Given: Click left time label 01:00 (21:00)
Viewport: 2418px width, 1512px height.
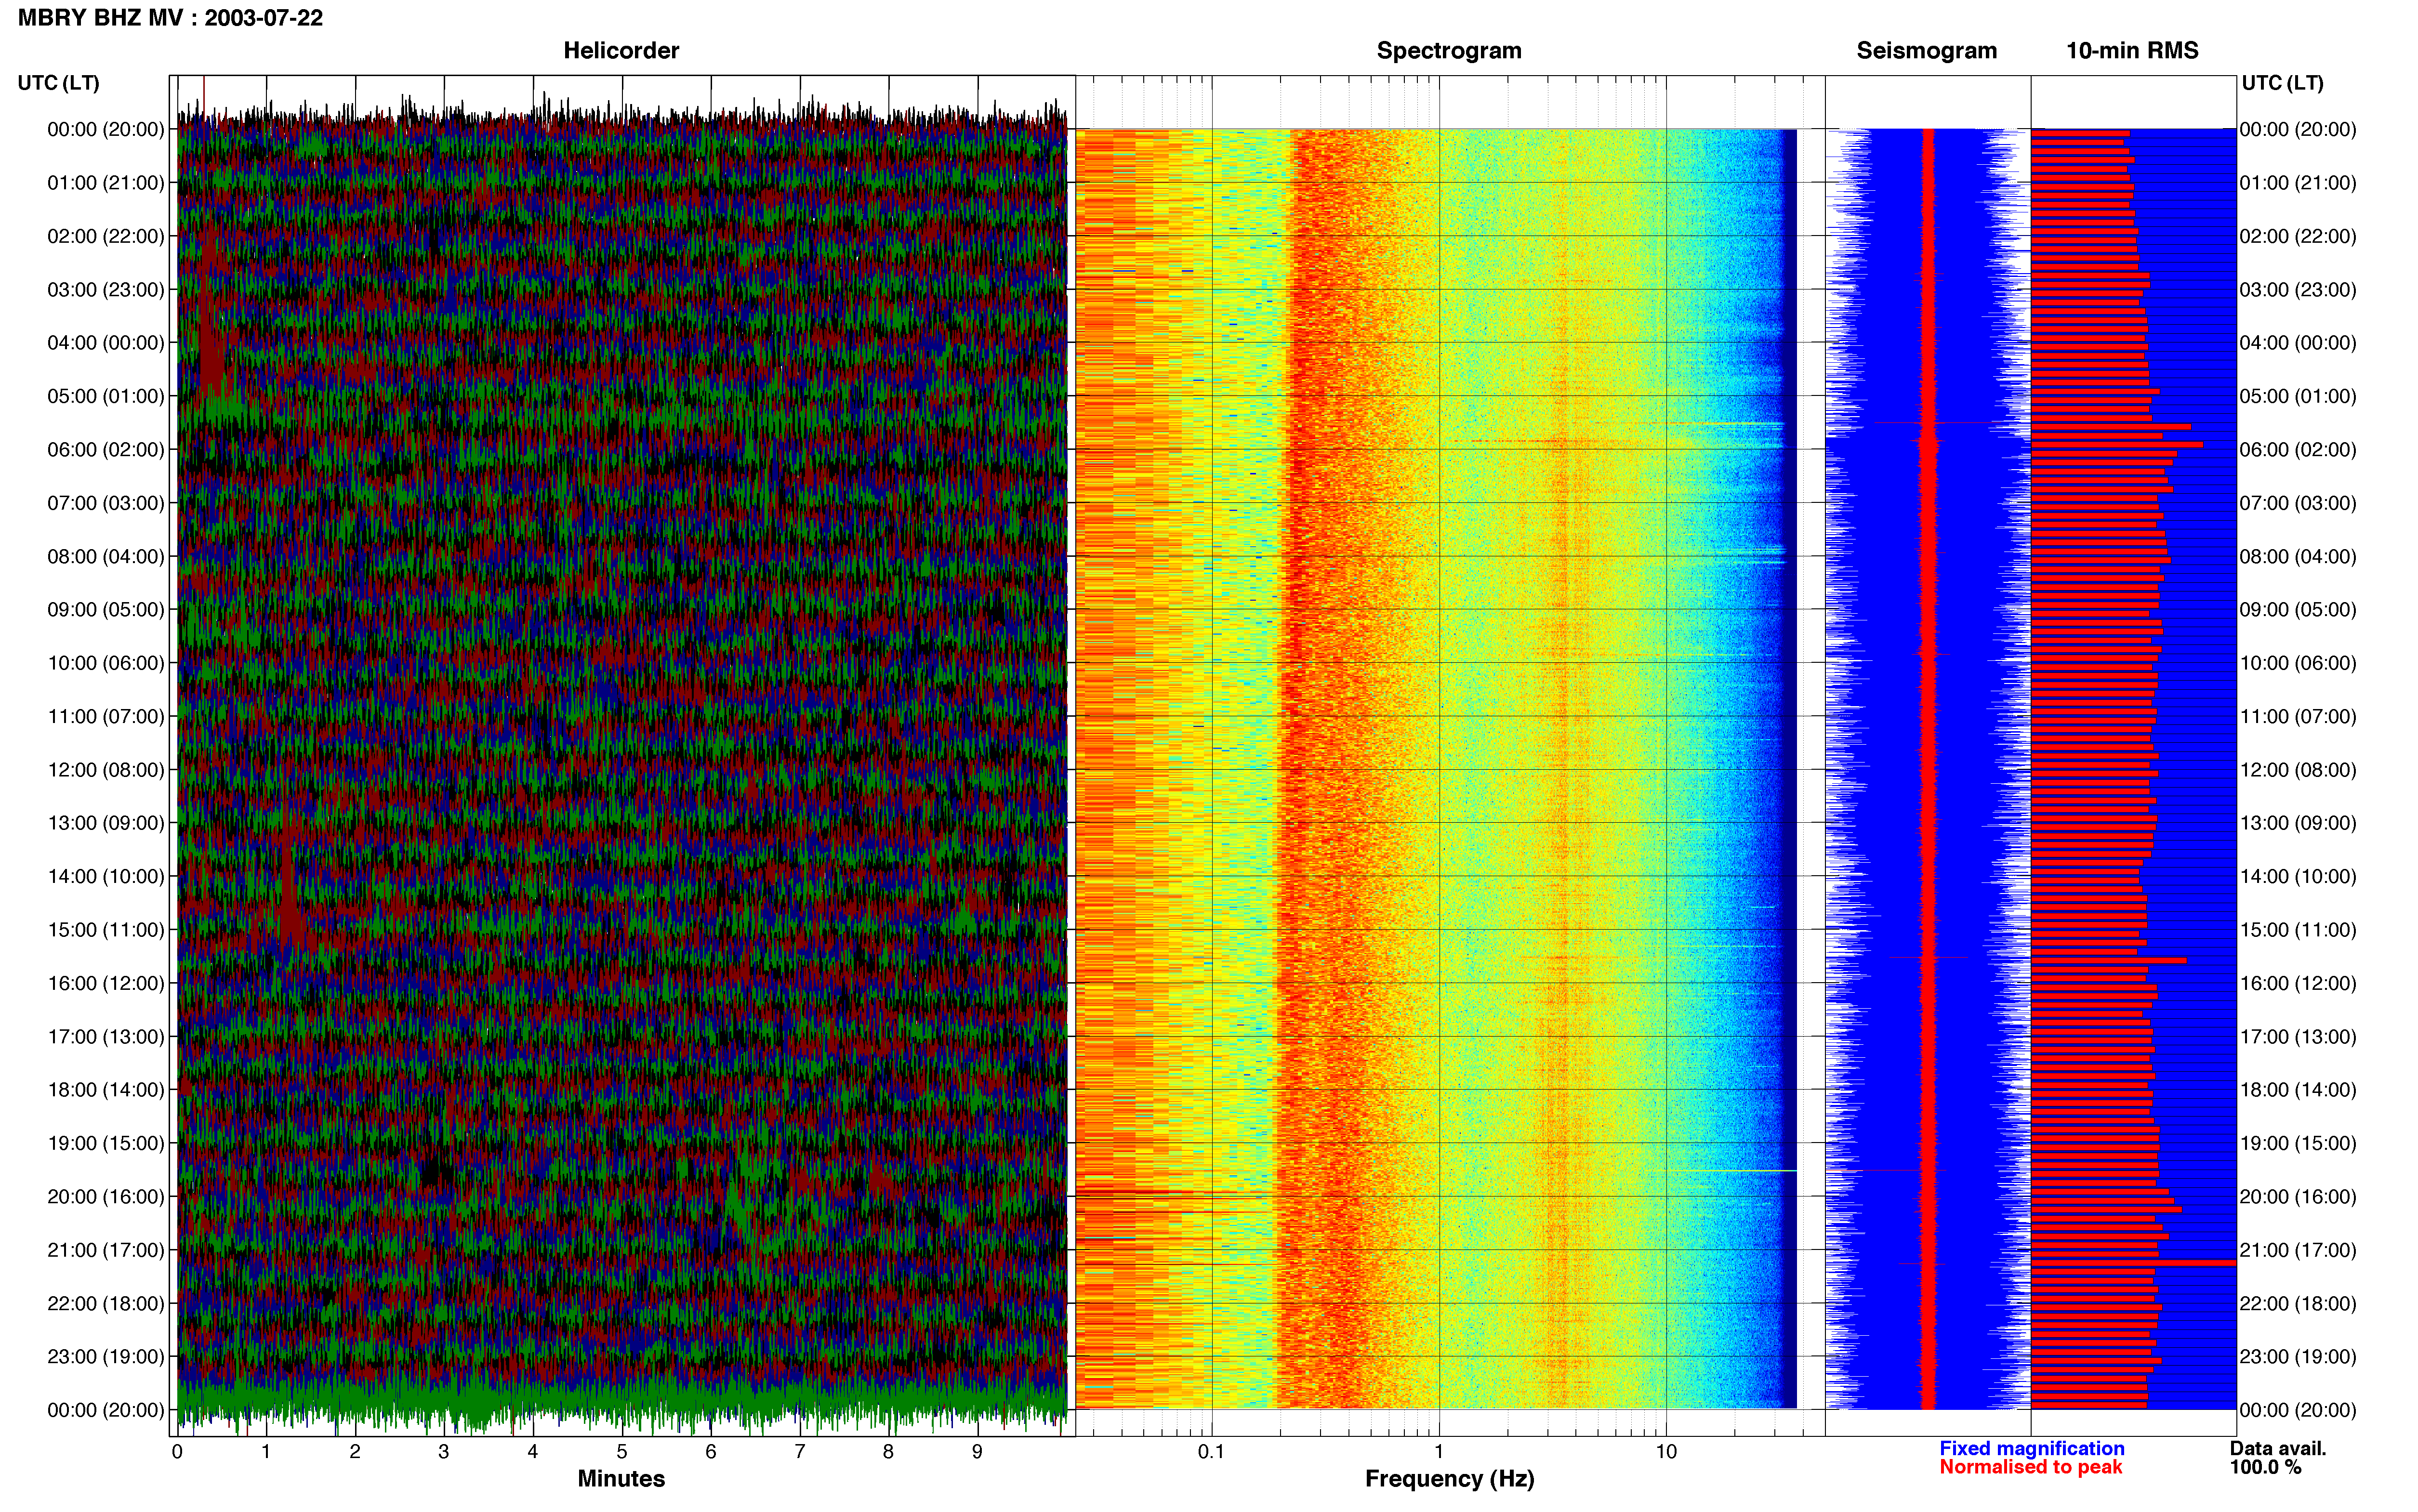Looking at the screenshot, I should pos(106,183).
